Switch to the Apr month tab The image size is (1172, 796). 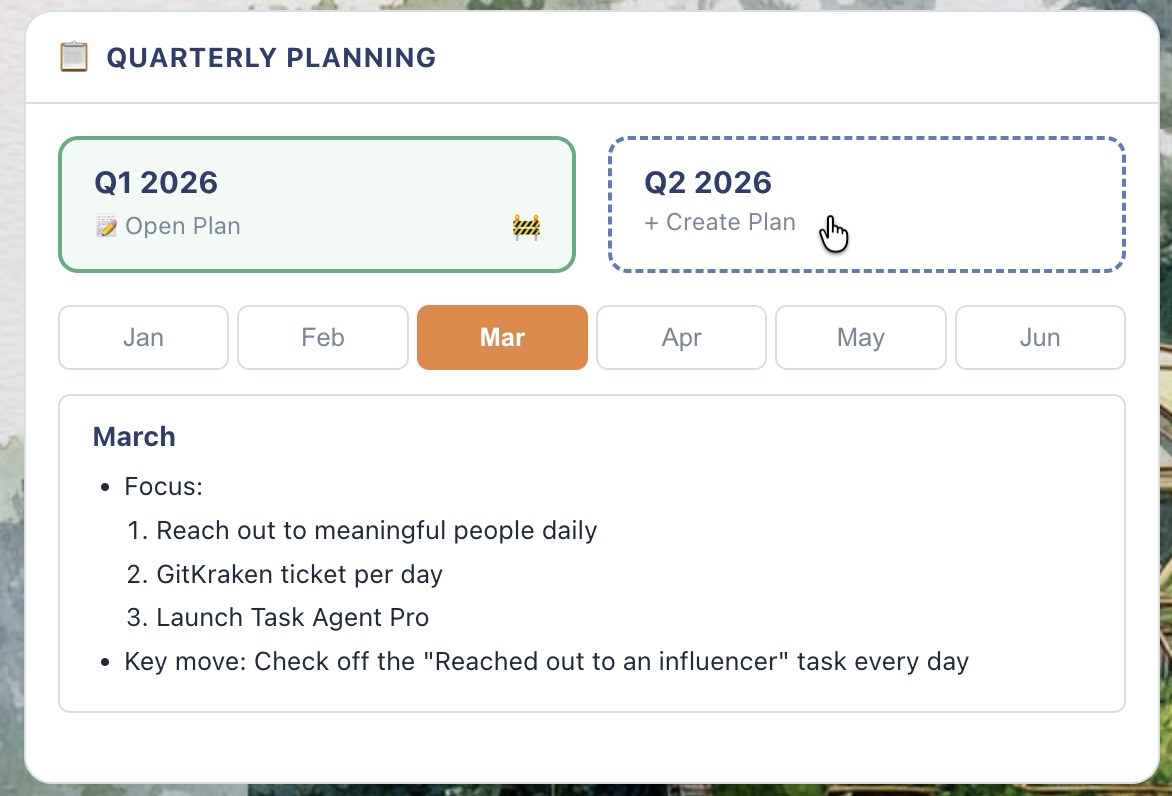point(681,338)
